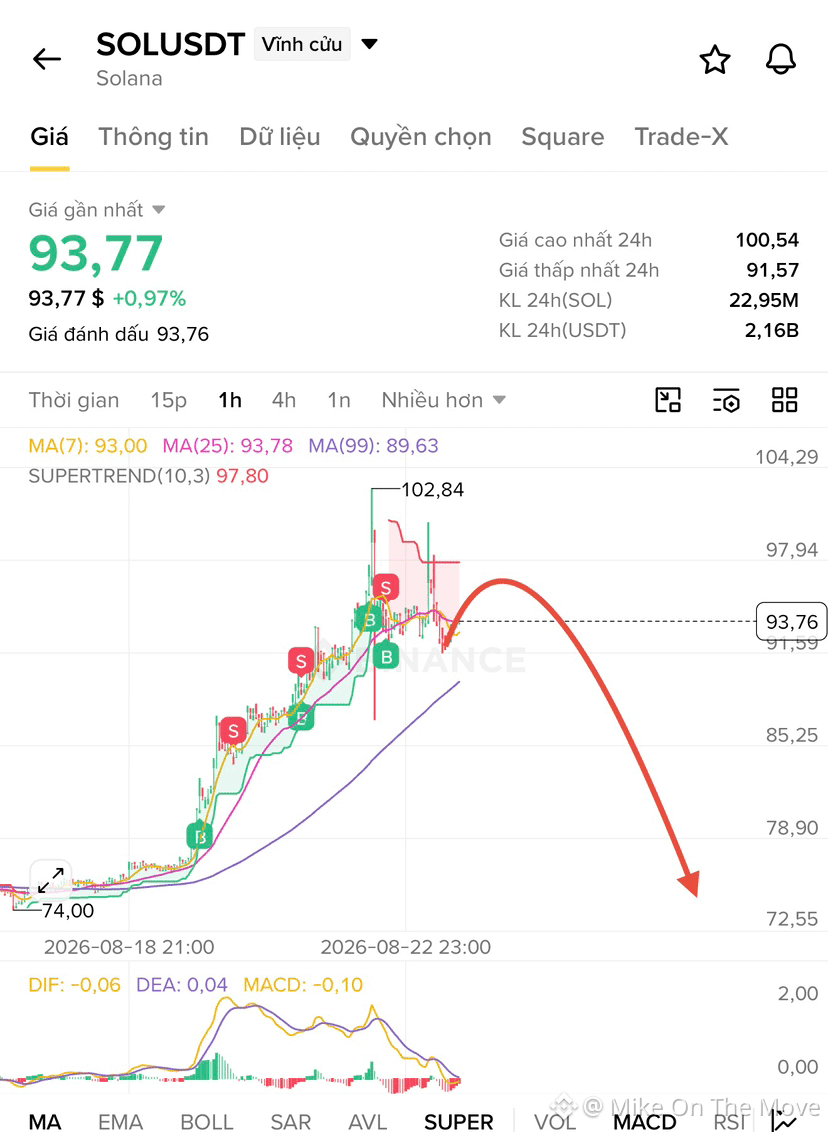Select the 1h timeframe
This screenshot has width=828, height=1132.
pyautogui.click(x=230, y=400)
